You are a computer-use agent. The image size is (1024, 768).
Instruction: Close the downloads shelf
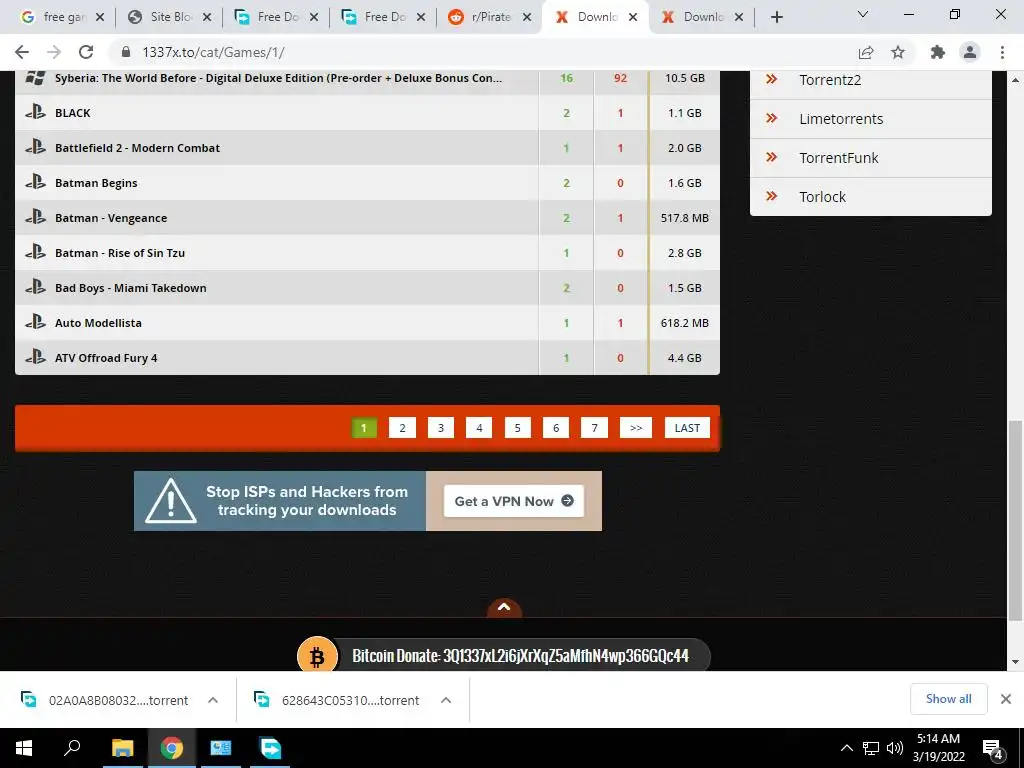(x=1006, y=699)
